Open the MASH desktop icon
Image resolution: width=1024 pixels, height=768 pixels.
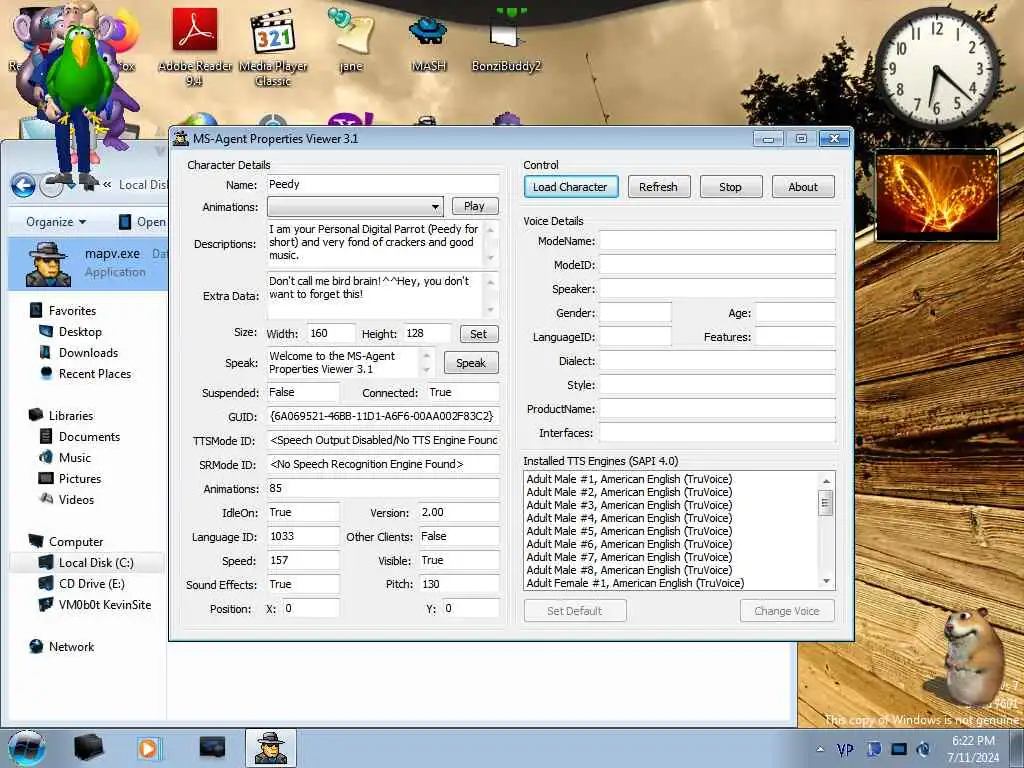(x=428, y=43)
